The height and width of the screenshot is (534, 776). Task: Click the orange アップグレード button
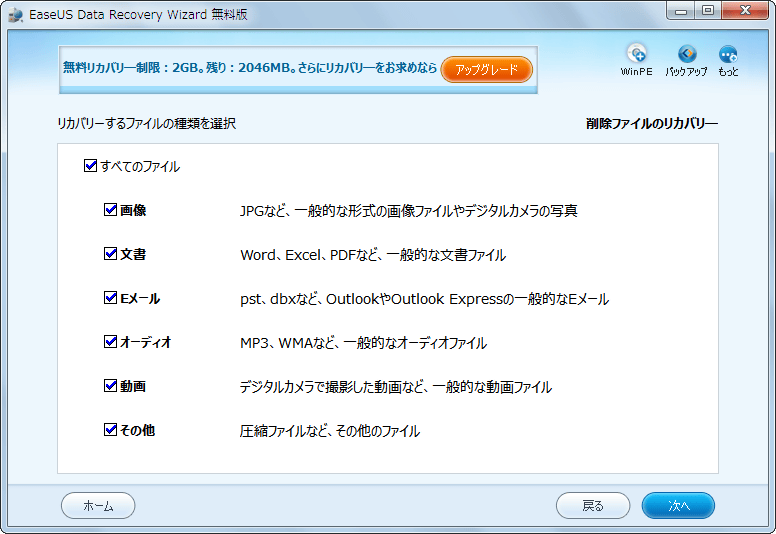[x=486, y=69]
